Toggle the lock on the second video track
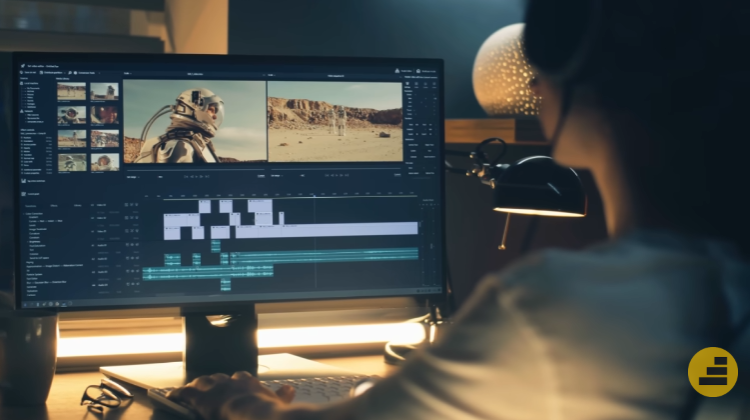750x420 pixels. coord(131,218)
